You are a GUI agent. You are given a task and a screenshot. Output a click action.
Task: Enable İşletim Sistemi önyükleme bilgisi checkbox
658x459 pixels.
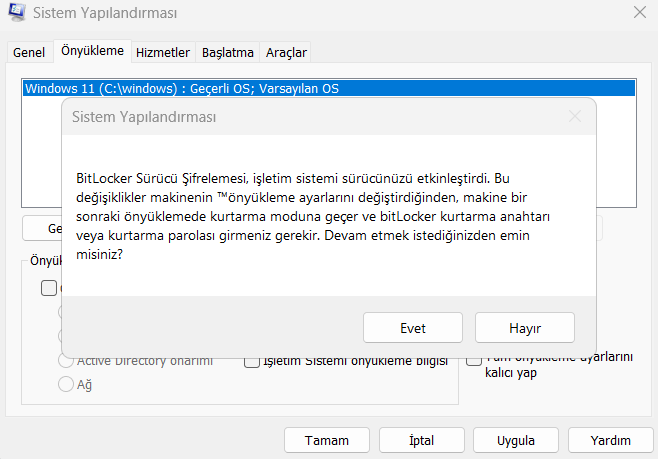253,360
